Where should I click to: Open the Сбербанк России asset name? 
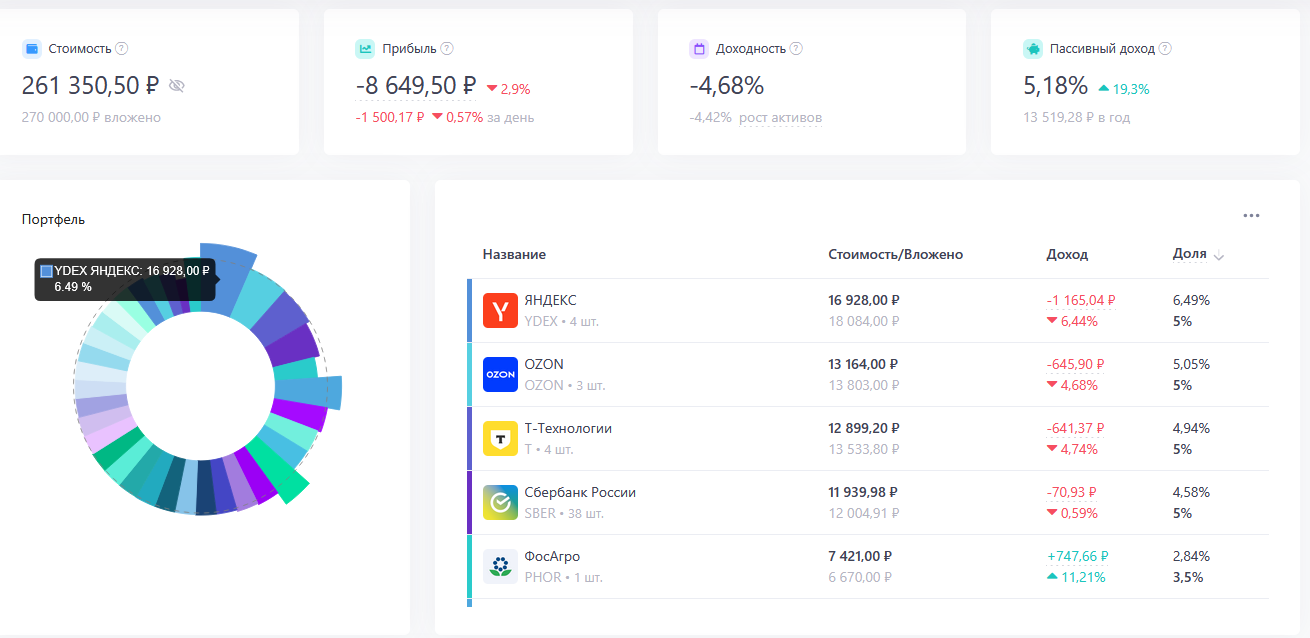[x=580, y=492]
